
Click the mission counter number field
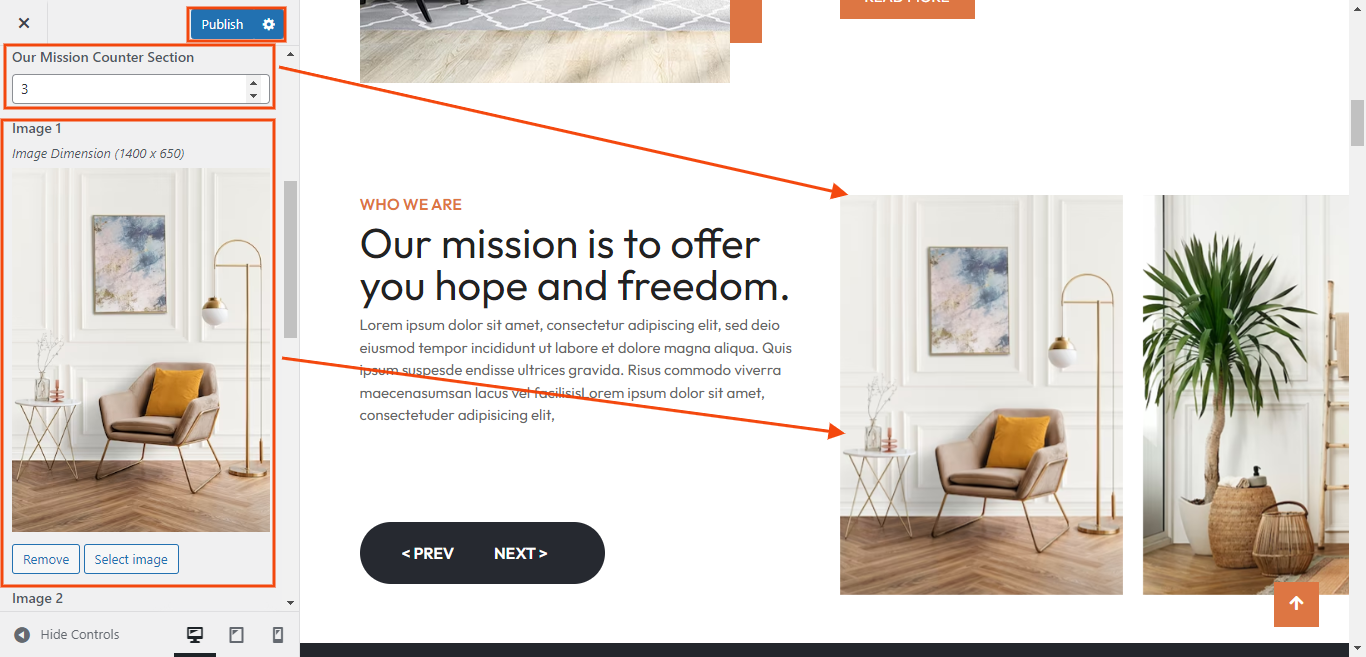130,89
